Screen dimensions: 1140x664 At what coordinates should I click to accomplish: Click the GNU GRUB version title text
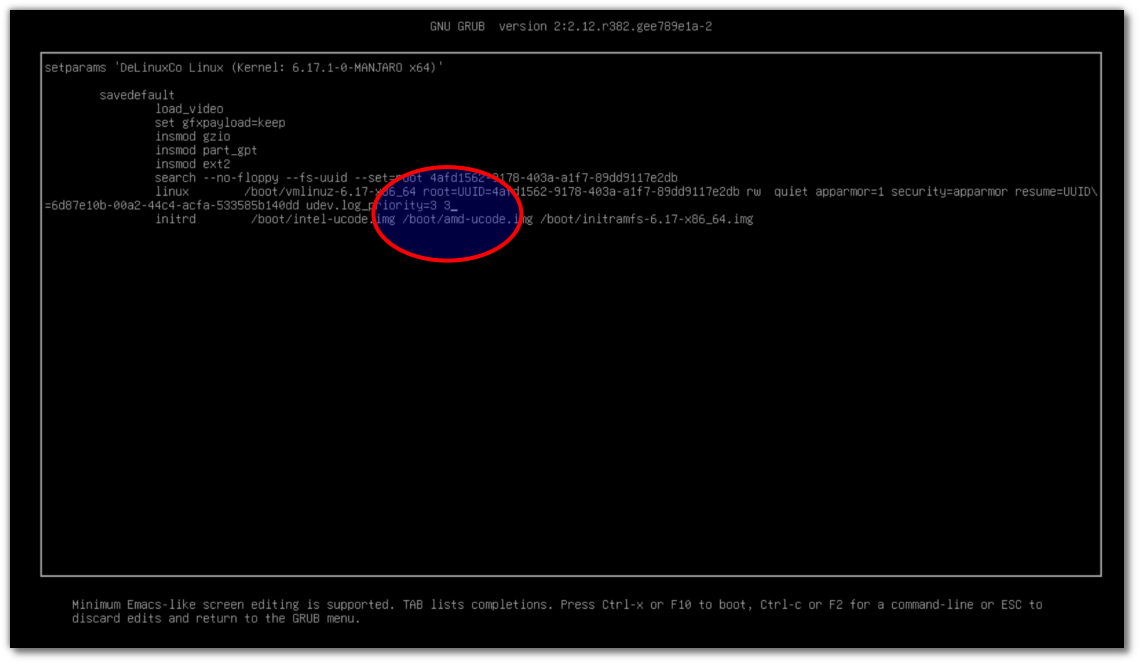click(570, 26)
